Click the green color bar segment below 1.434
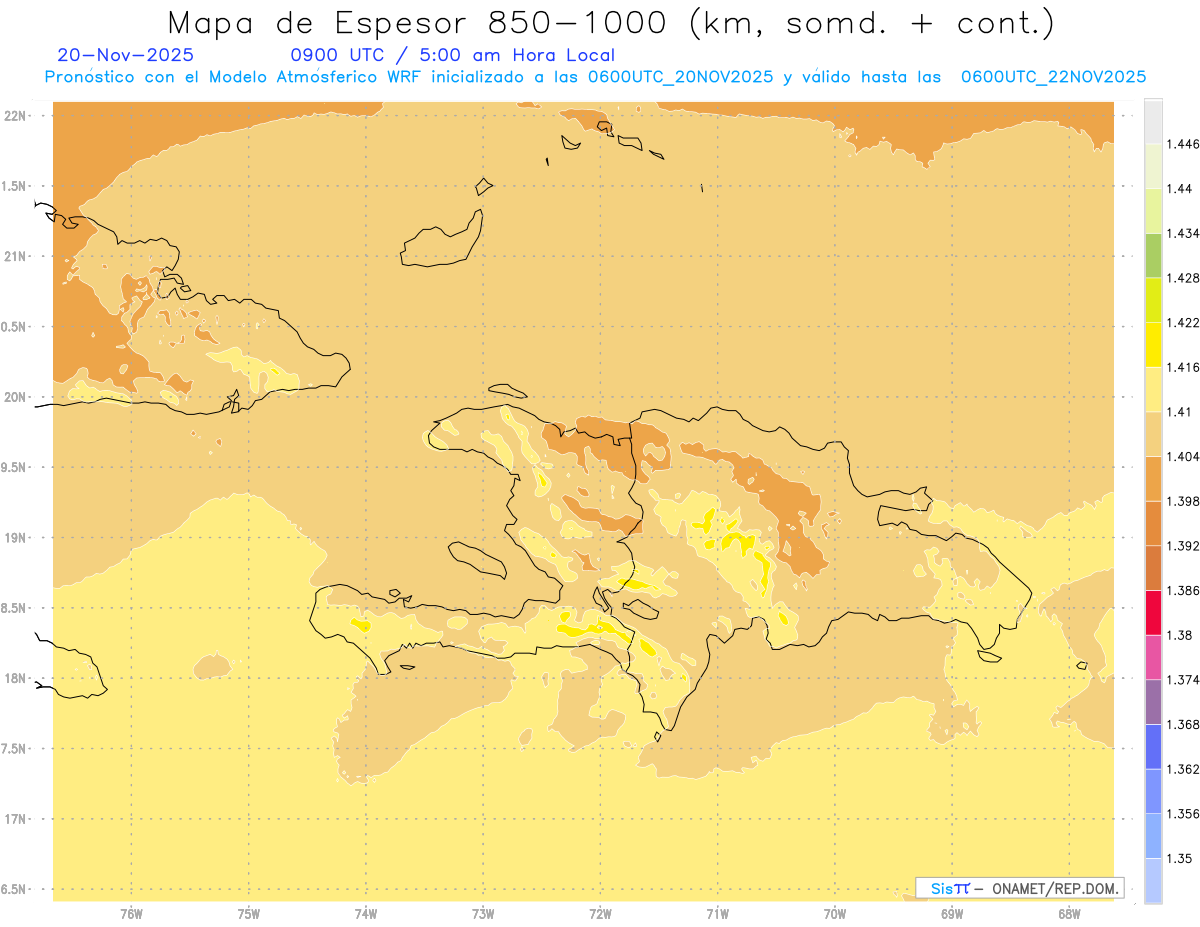Screen dimensions: 1200x927 1153,255
